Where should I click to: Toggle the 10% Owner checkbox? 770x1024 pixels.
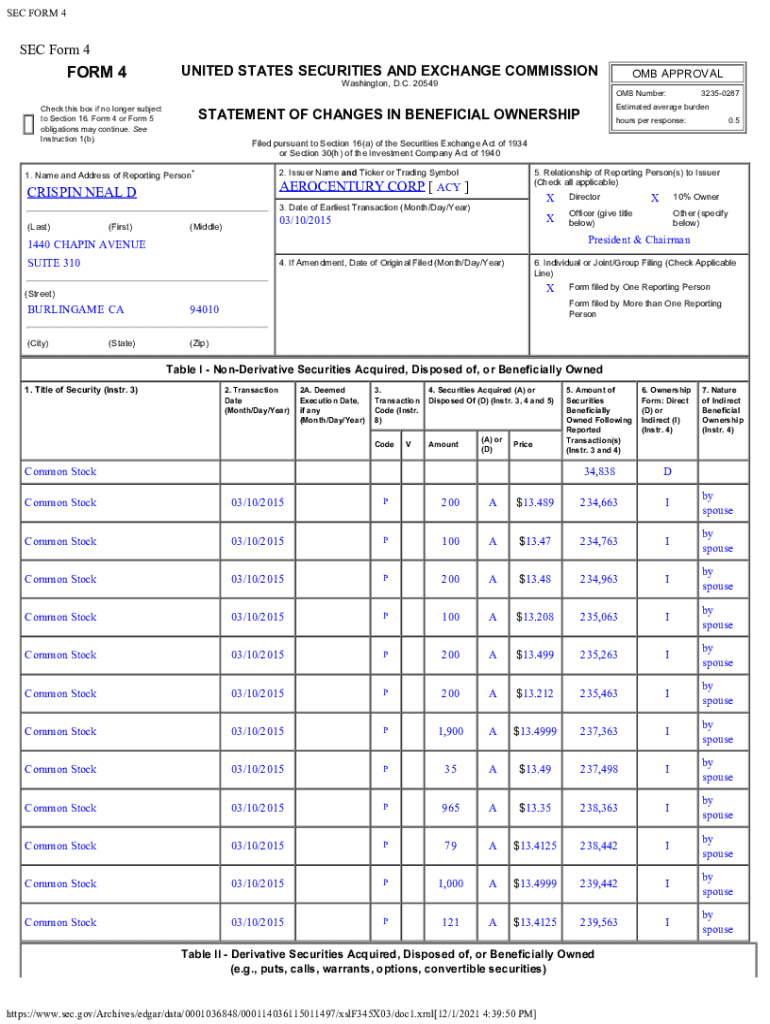coord(654,198)
